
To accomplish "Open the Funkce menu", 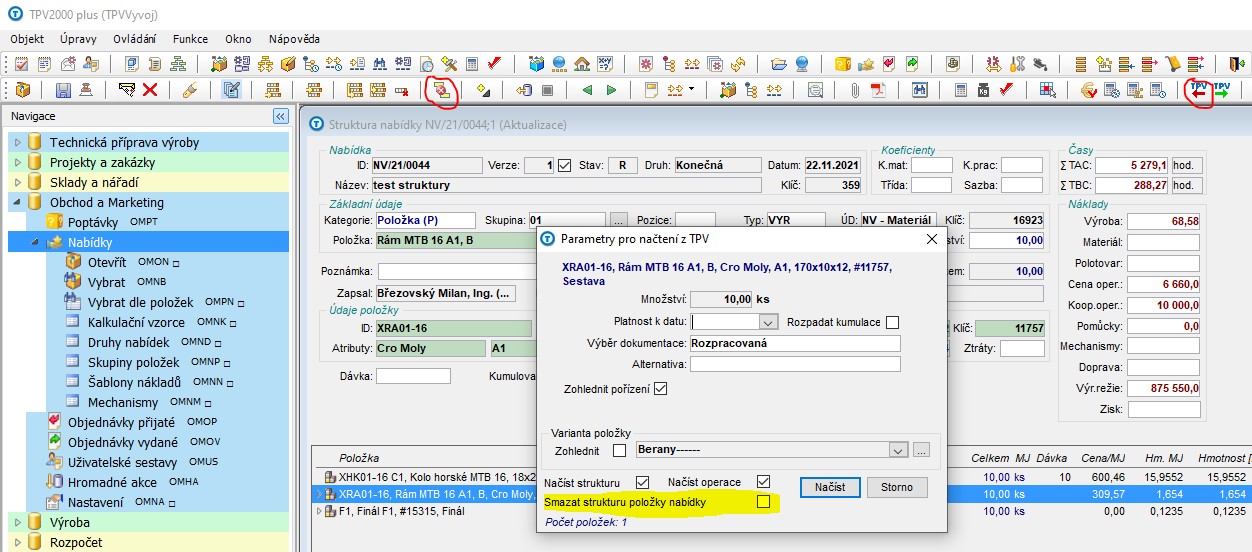I will pos(190,39).
